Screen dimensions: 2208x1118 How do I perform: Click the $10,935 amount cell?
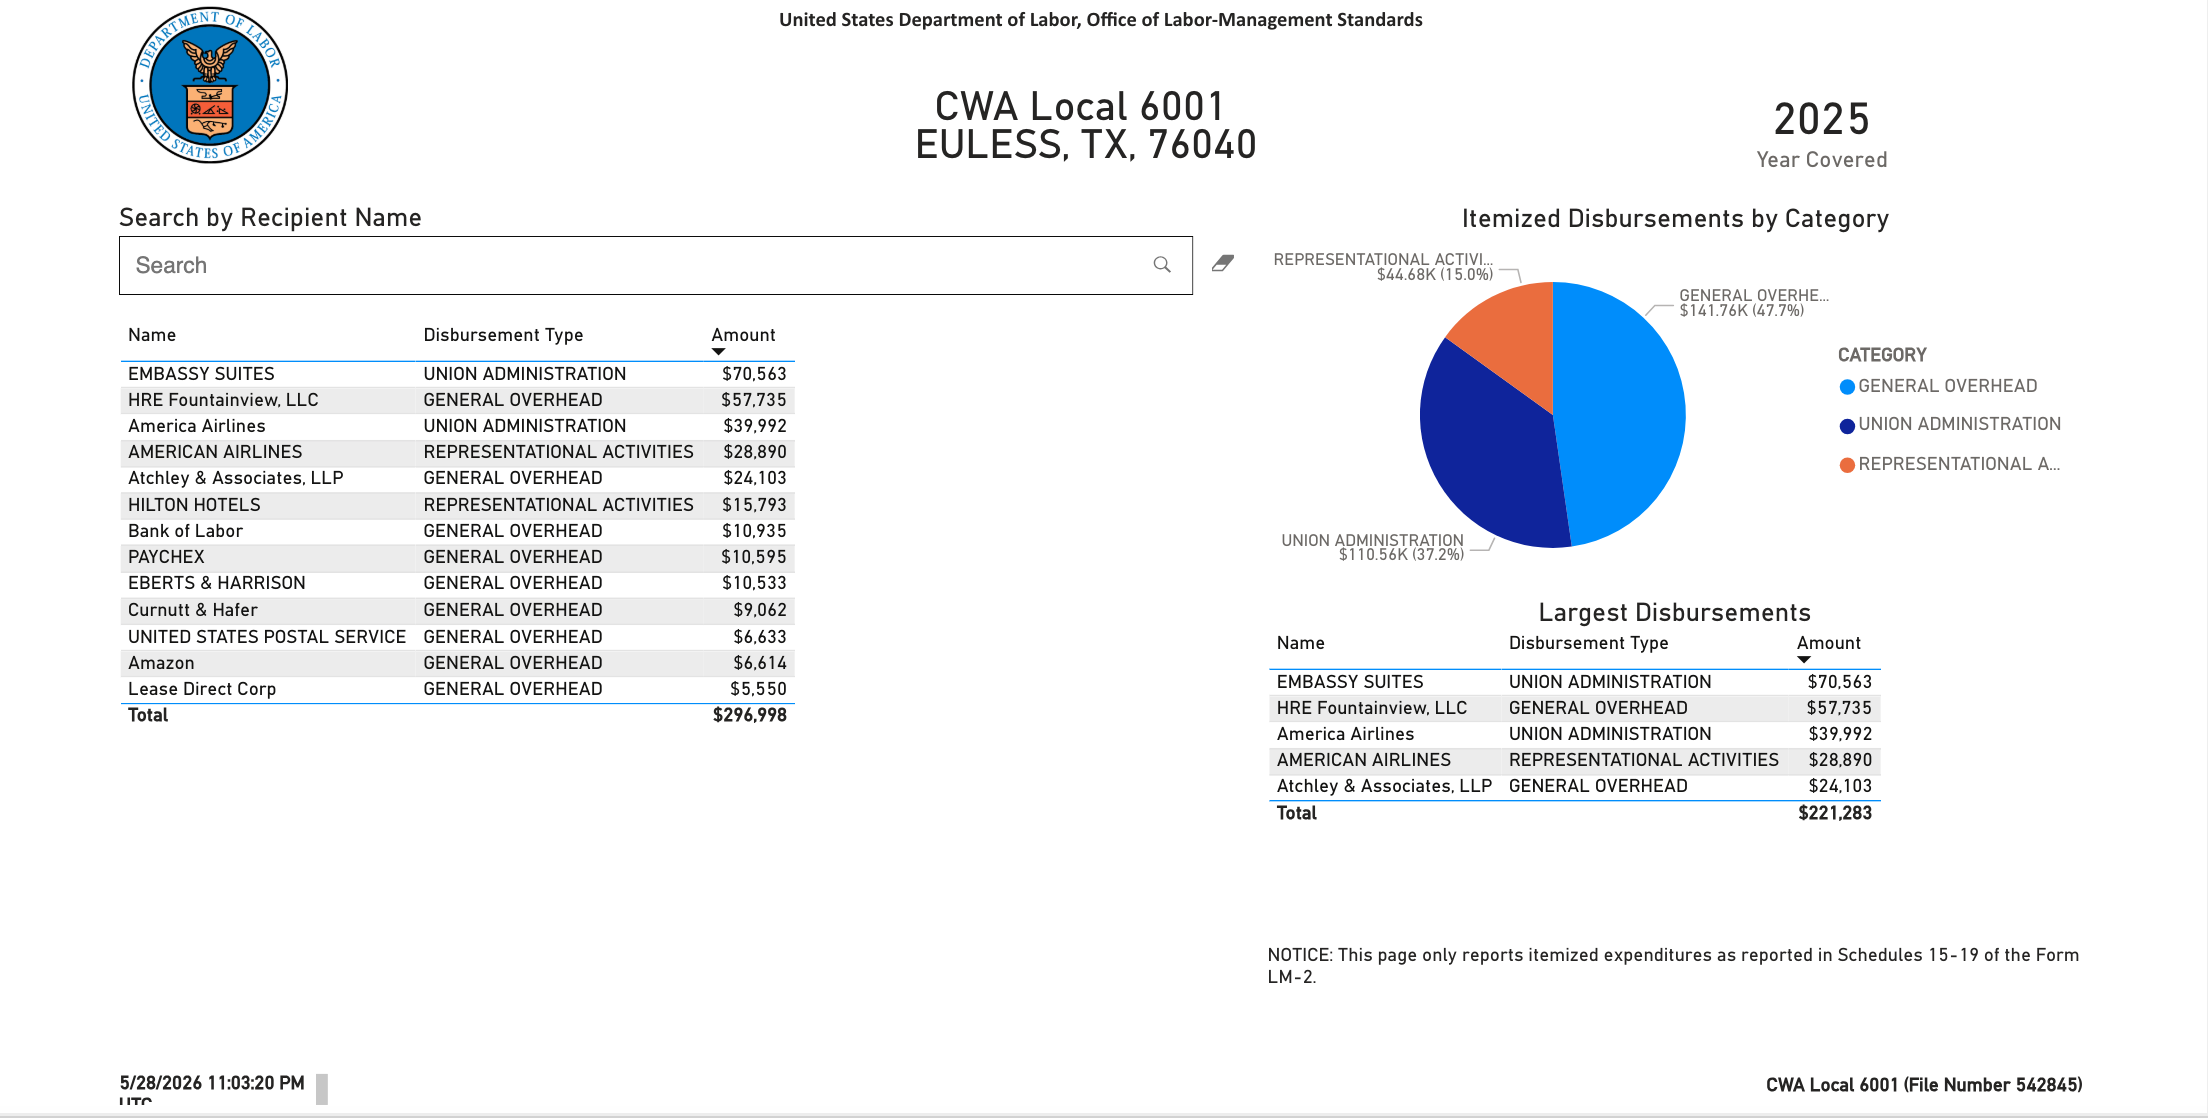click(x=754, y=531)
